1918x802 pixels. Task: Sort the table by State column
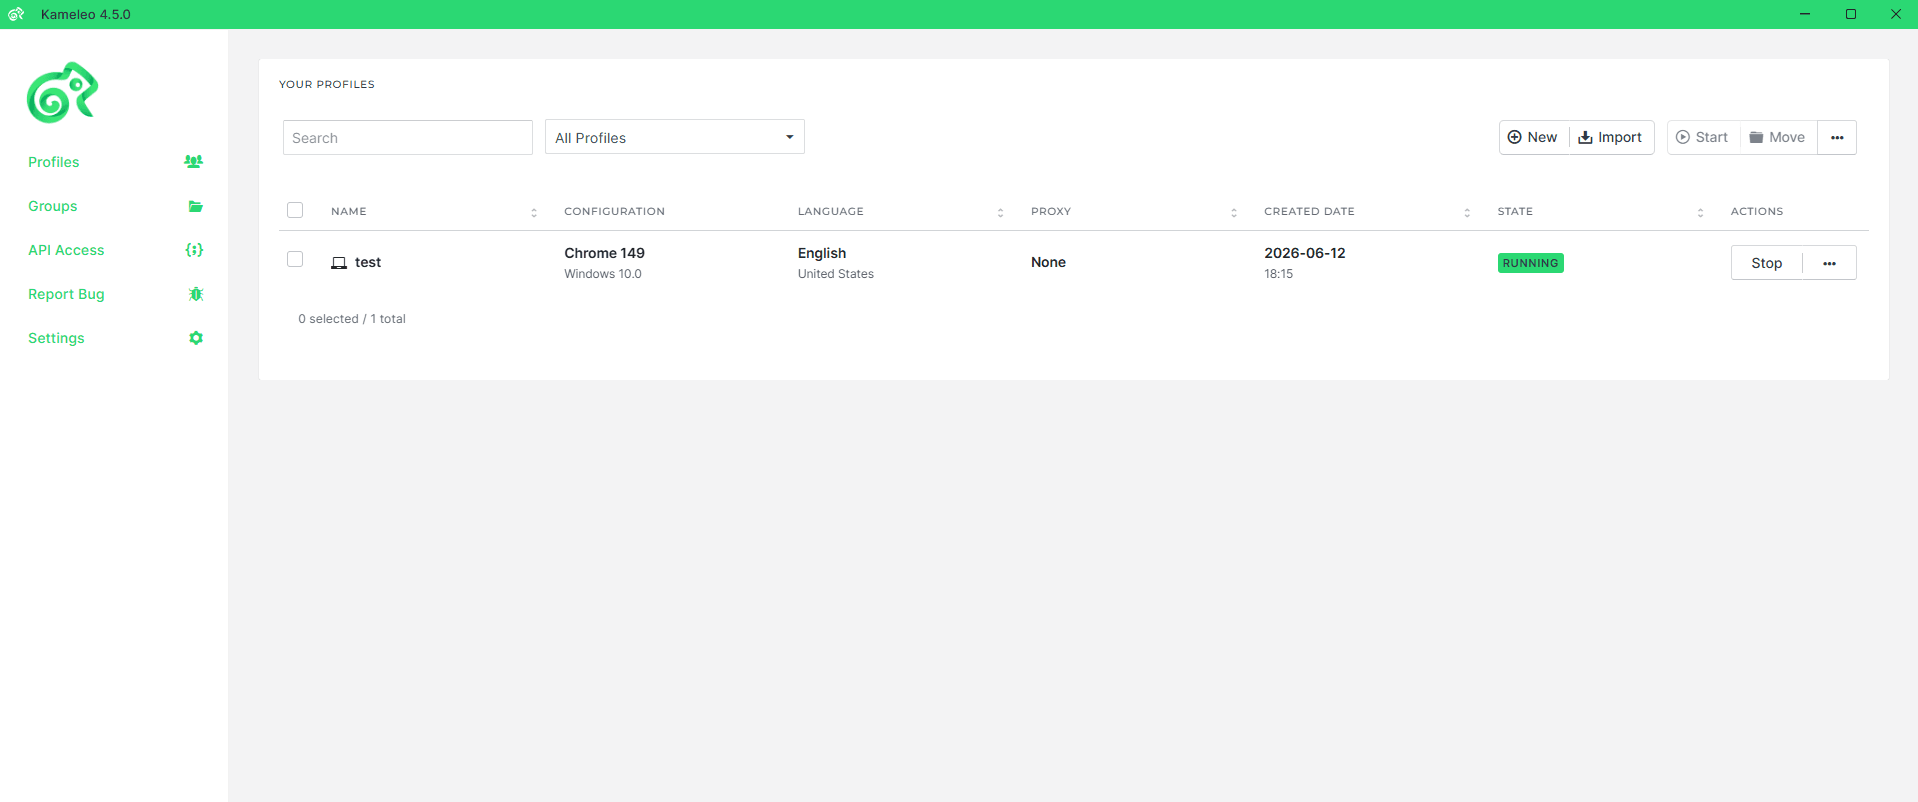(1700, 212)
